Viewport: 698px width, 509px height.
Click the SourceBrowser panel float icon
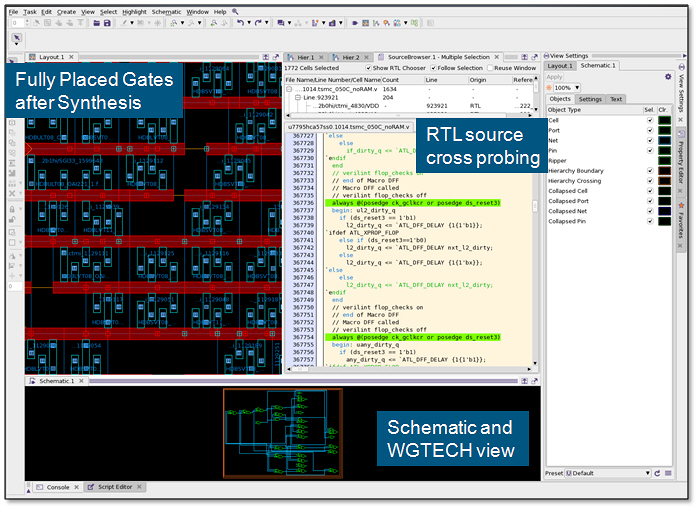535,57
